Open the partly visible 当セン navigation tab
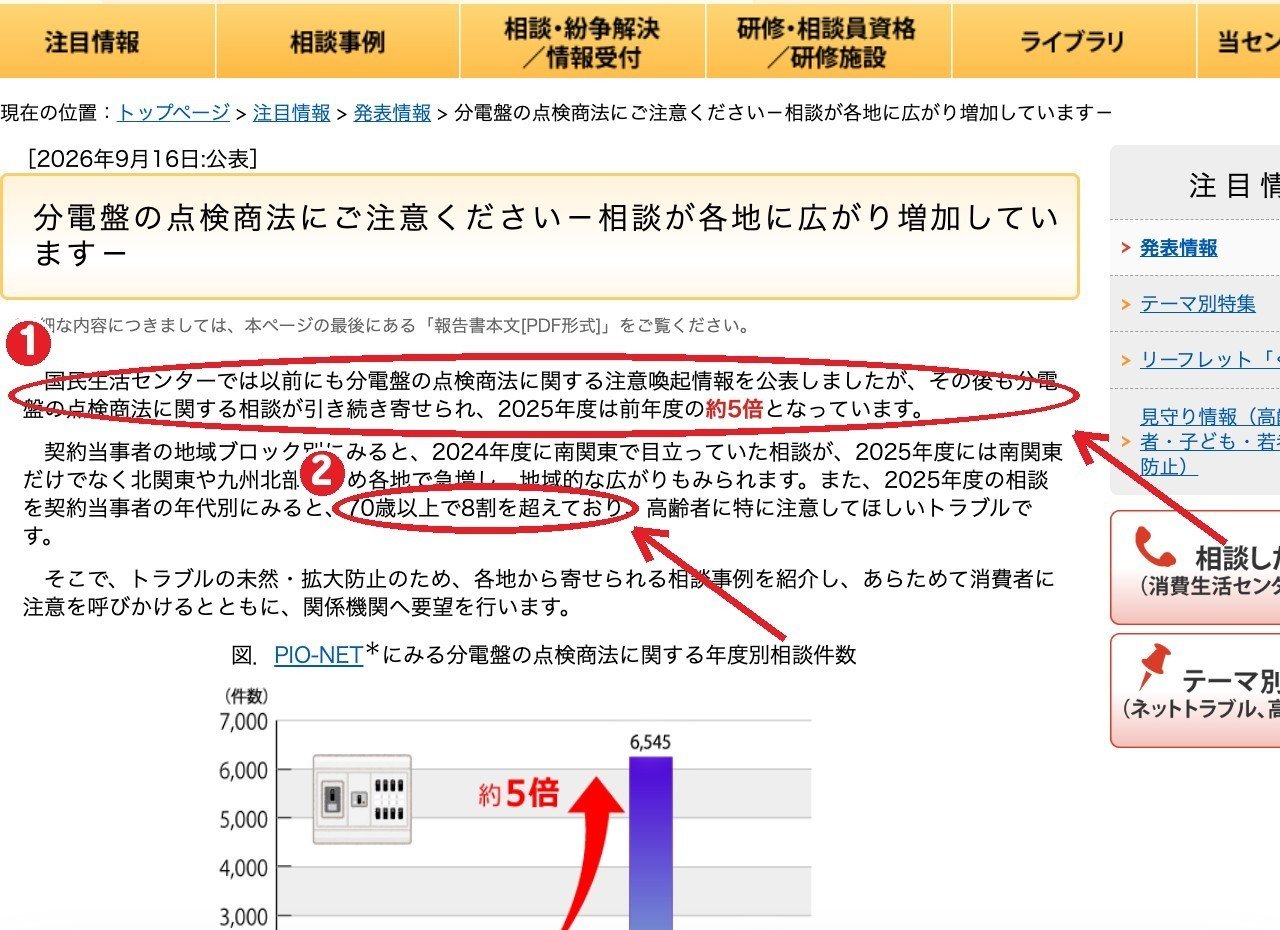The height and width of the screenshot is (930, 1280). click(x=1239, y=41)
